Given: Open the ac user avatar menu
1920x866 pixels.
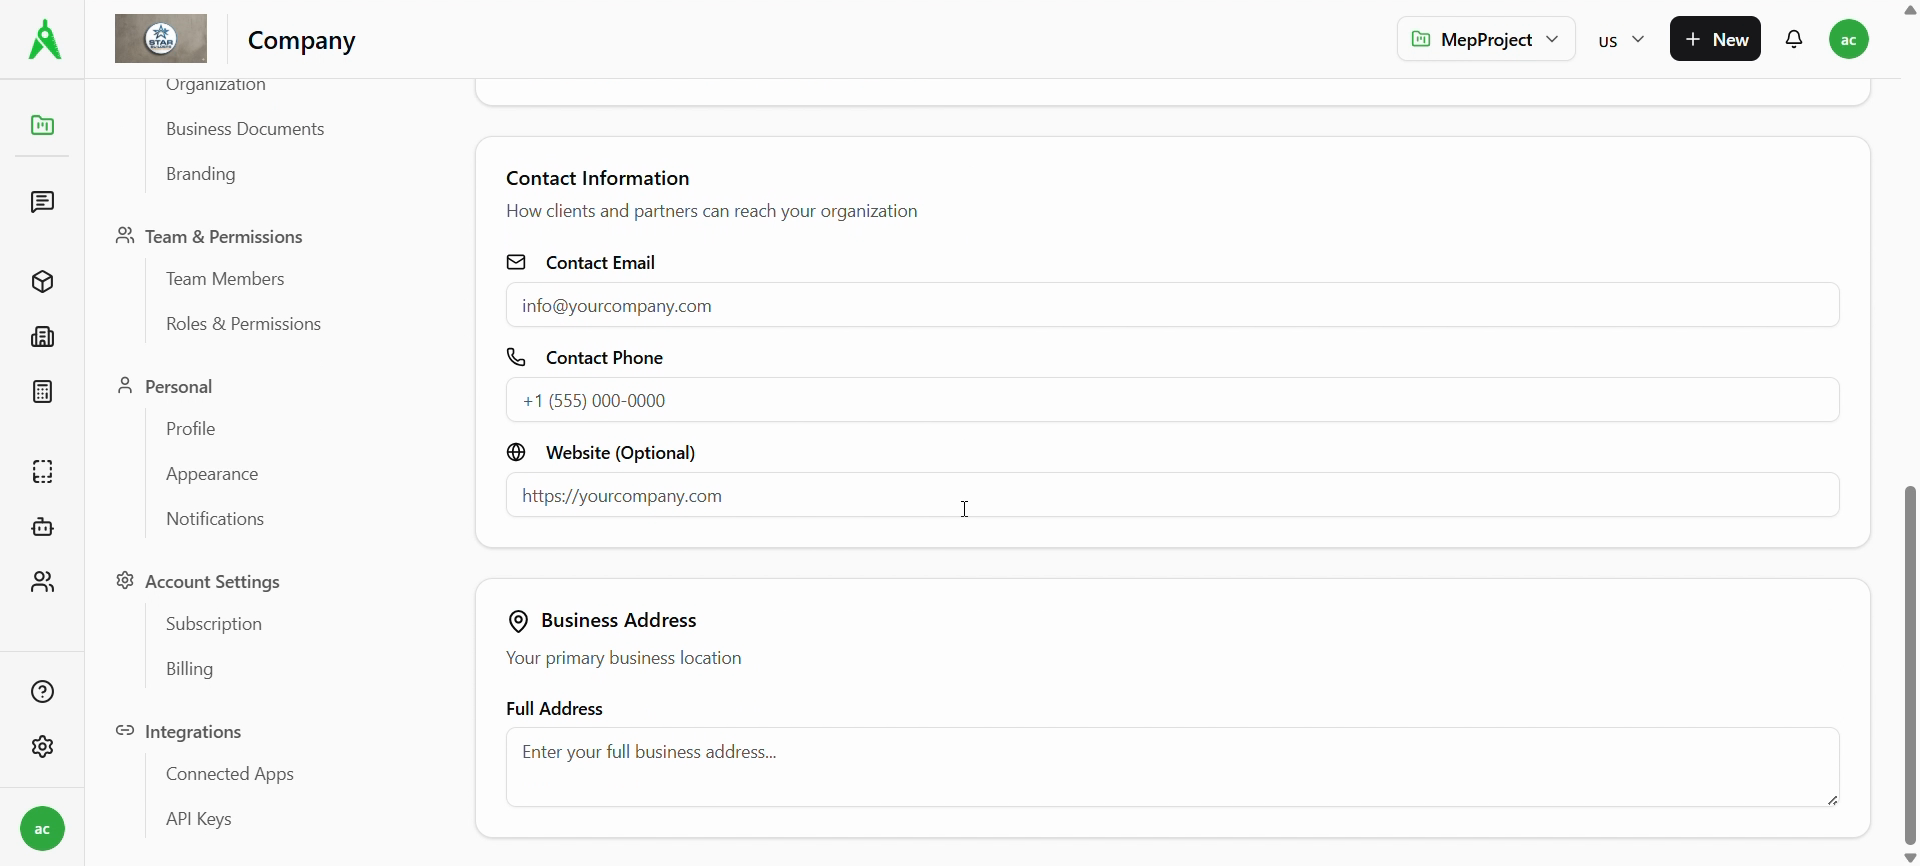Looking at the screenshot, I should (1848, 40).
